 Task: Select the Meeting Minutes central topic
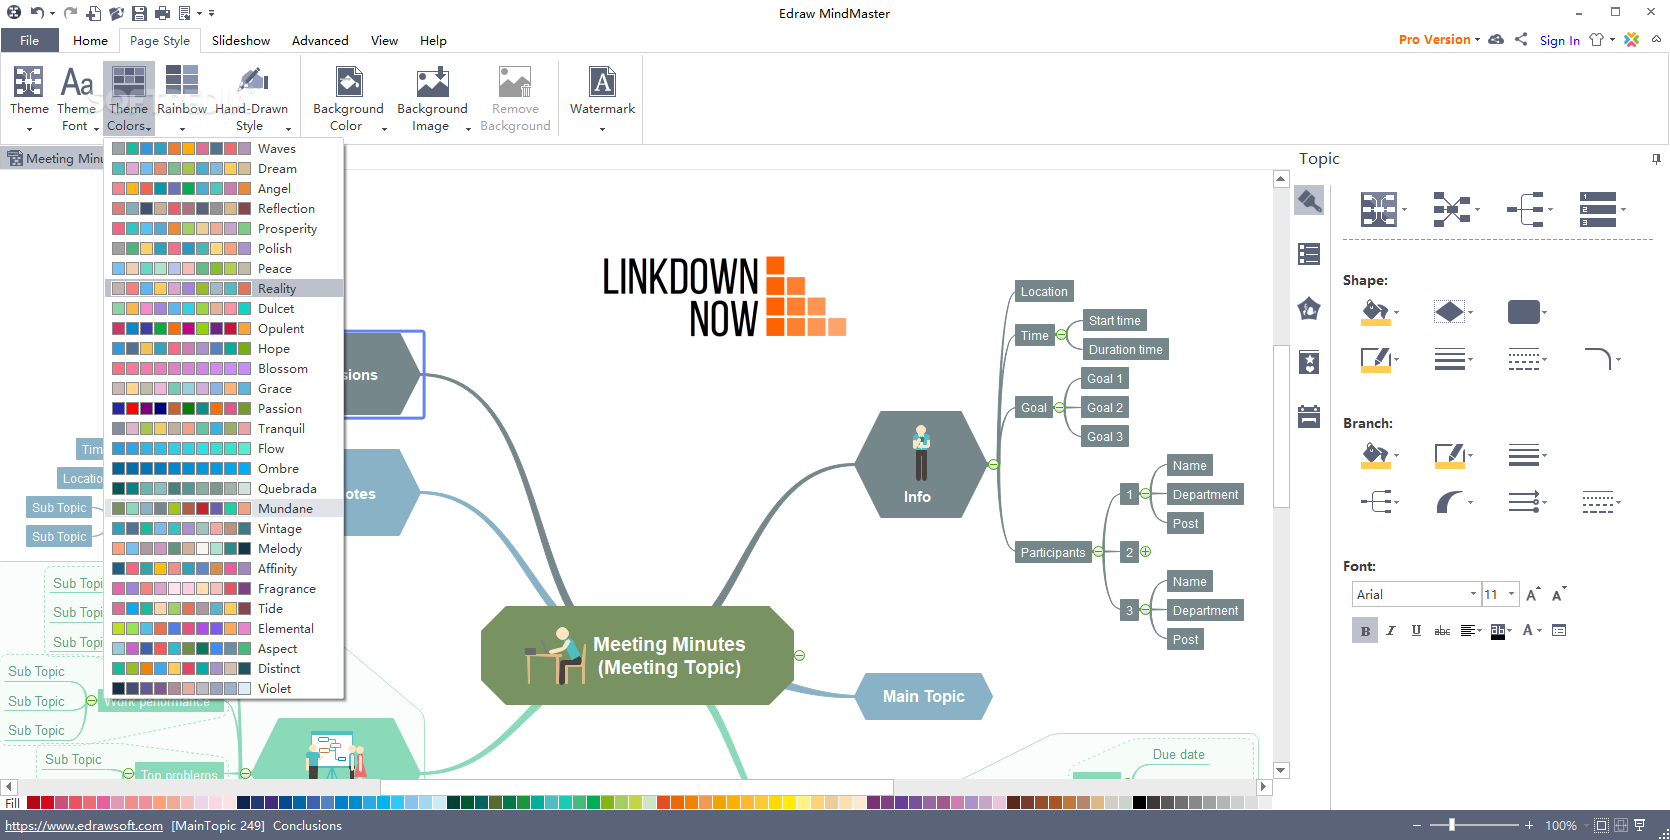point(638,655)
